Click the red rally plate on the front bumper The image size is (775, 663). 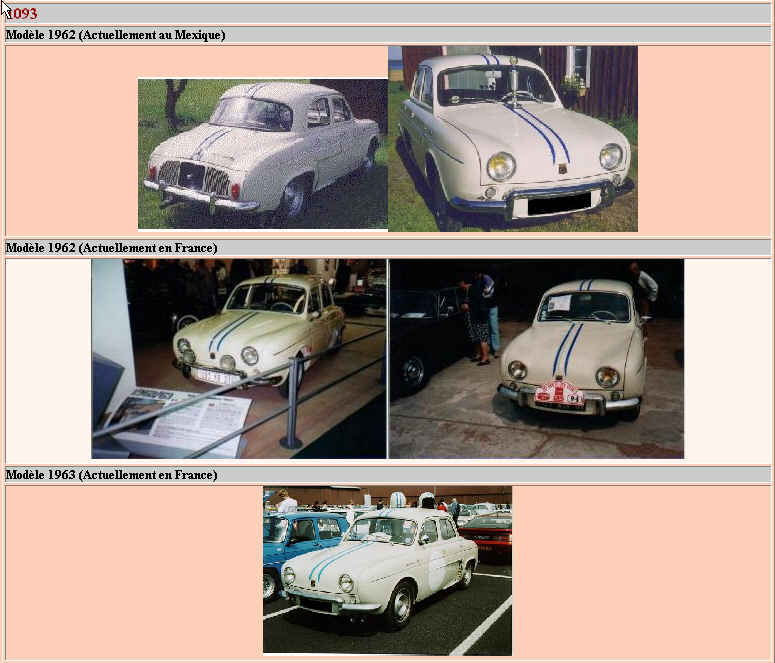559,394
